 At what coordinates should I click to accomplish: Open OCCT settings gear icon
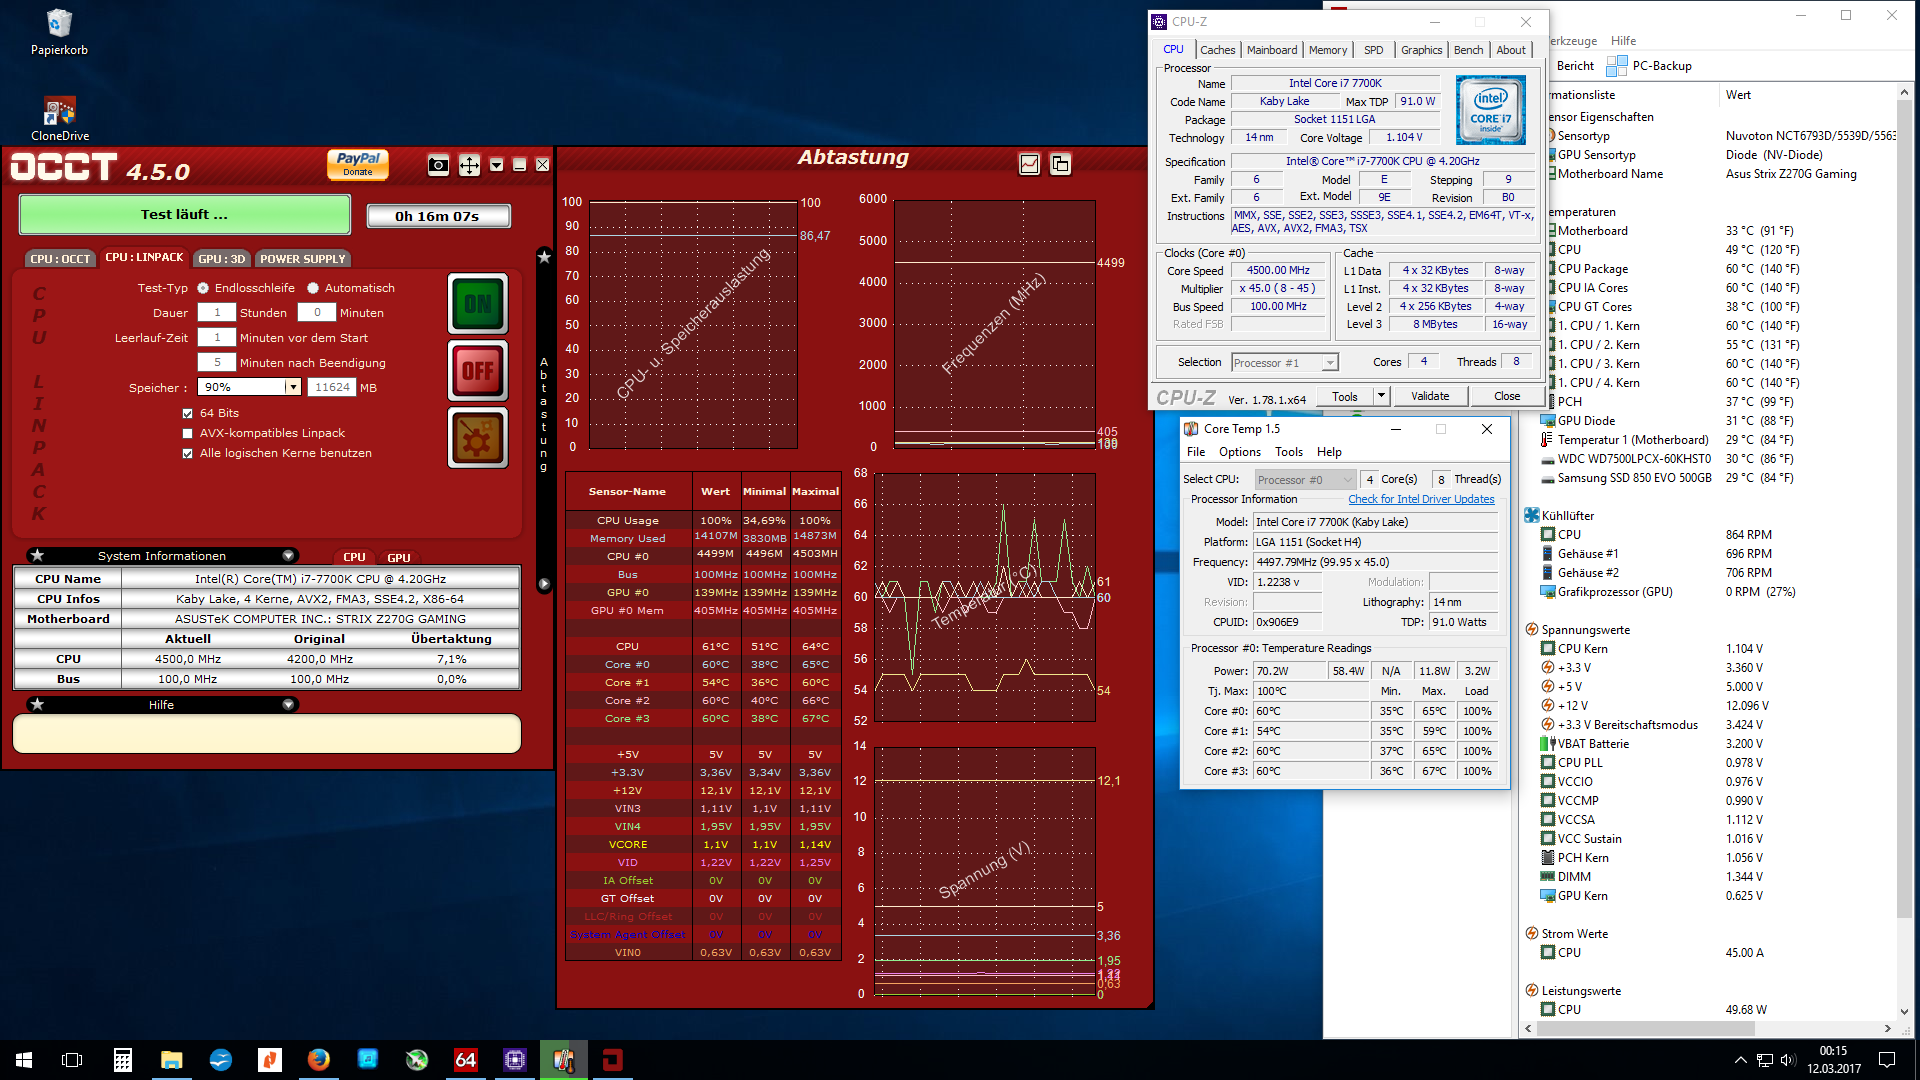[x=478, y=438]
